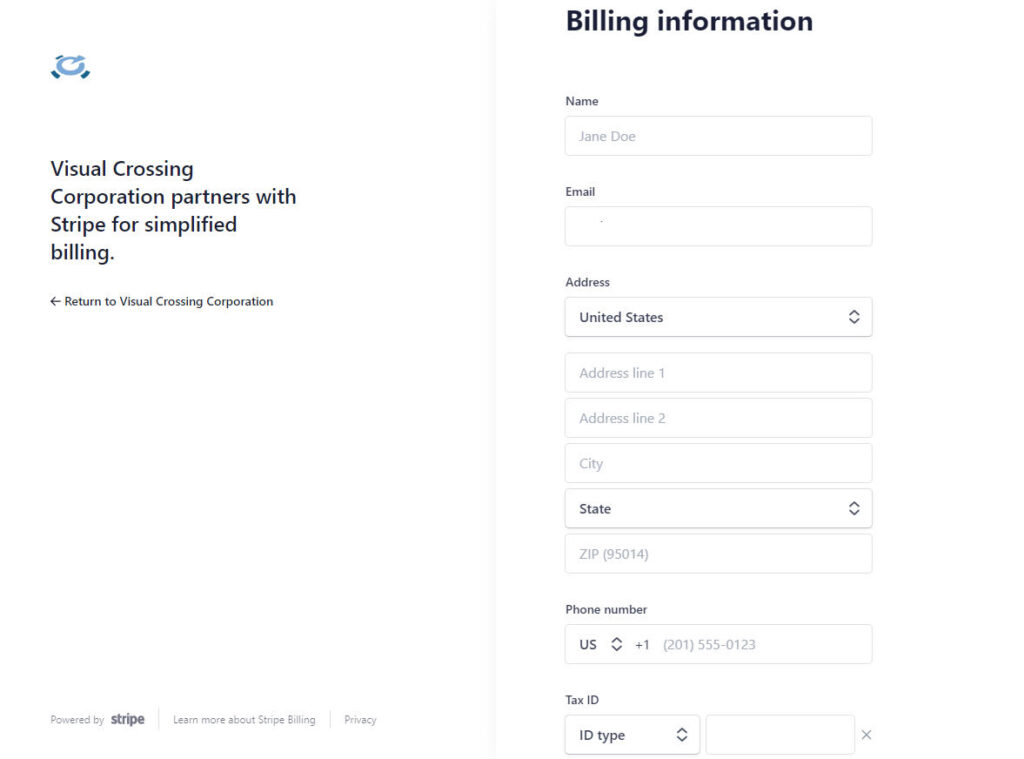Open the Privacy link
The width and height of the screenshot is (1024, 759).
pos(360,719)
